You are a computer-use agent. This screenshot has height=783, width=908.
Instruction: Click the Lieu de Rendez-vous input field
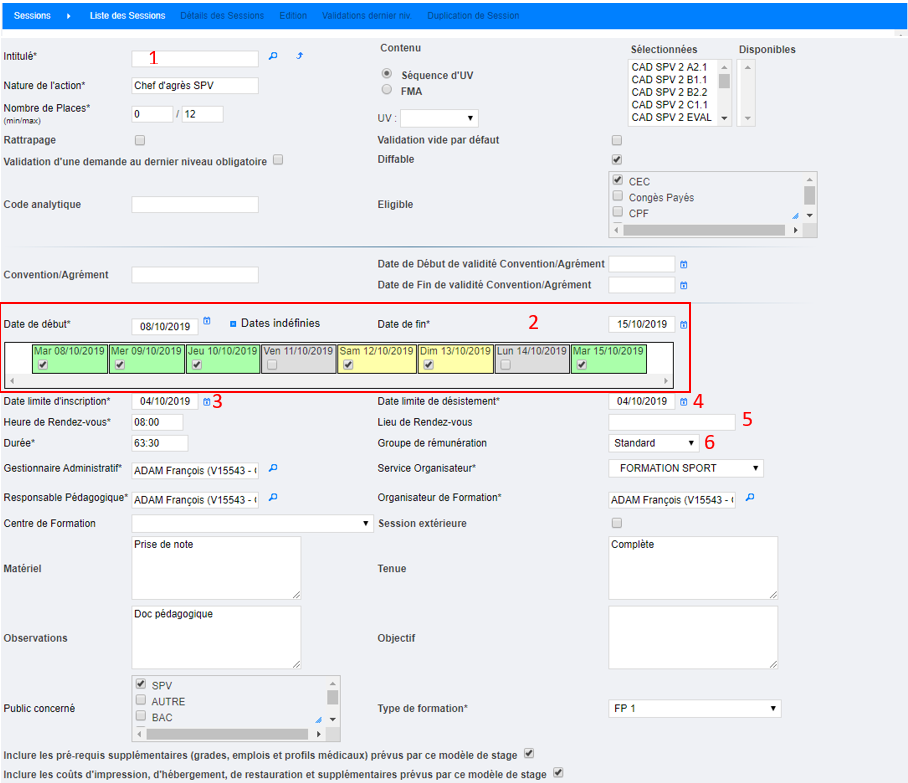click(x=671, y=422)
